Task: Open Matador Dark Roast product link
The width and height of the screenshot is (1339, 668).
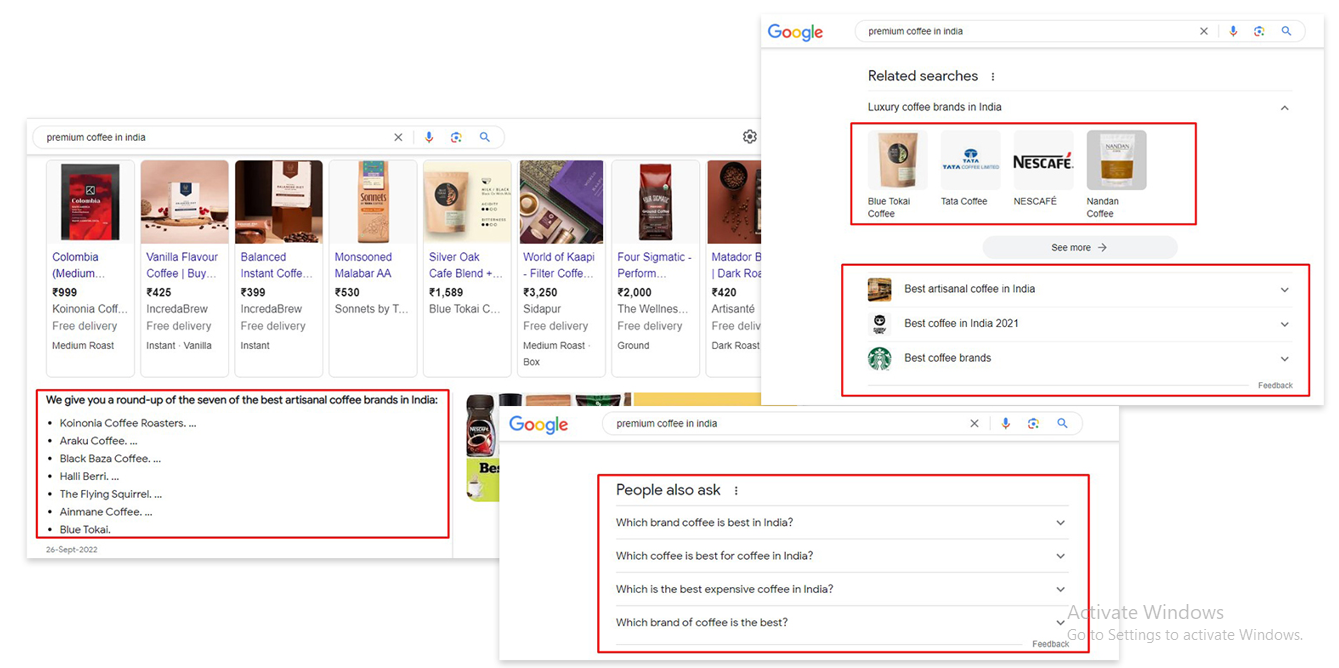Action: click(736, 265)
